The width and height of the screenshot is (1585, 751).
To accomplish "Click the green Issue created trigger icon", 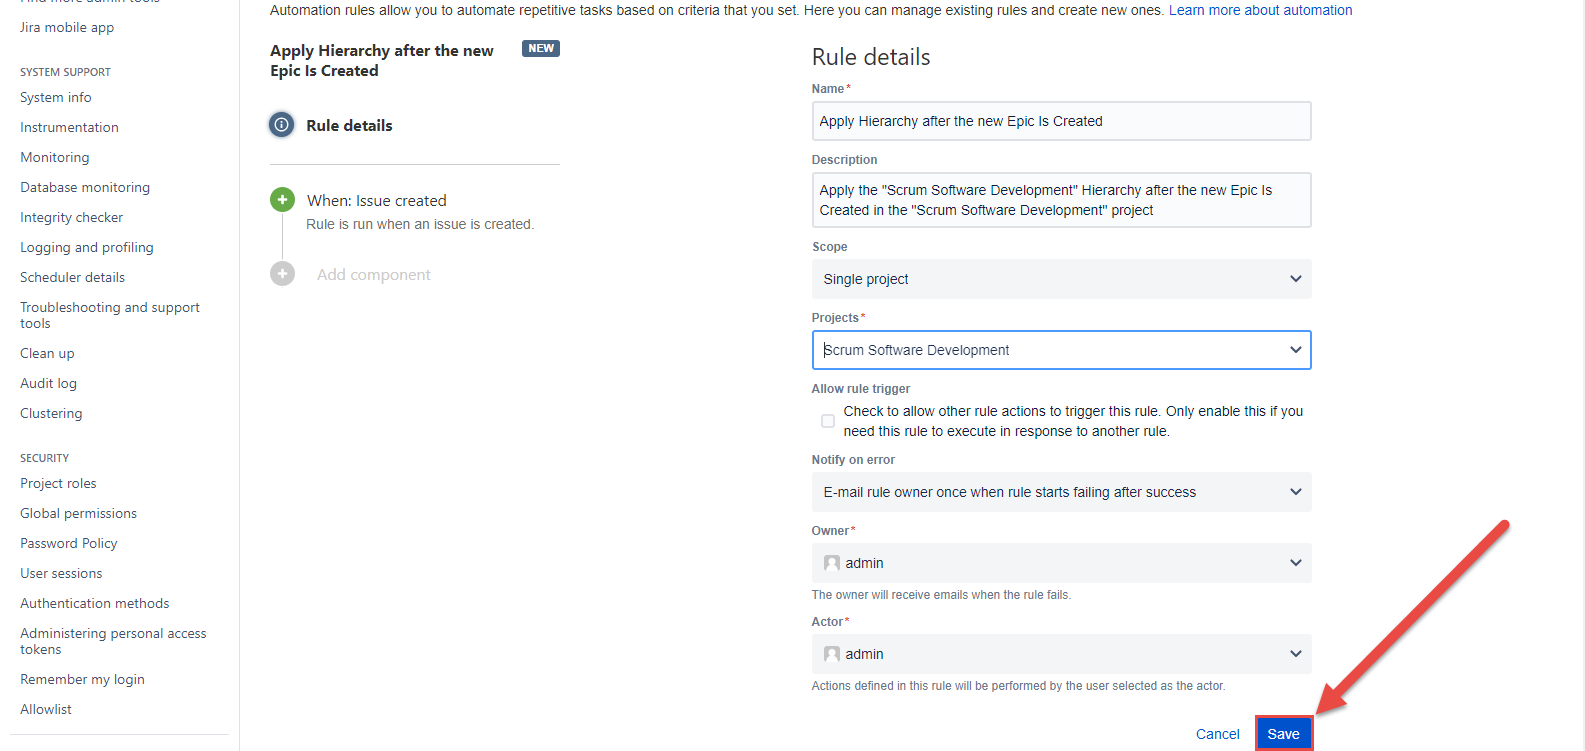I will [282, 200].
